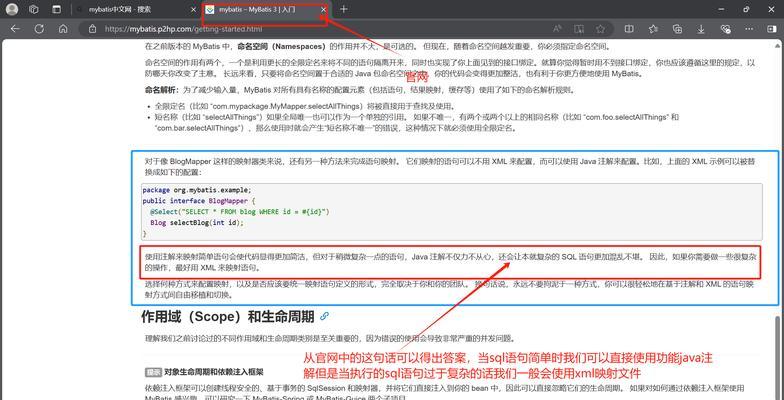Open the browser profile avatar
The width and height of the screenshot is (784, 400).
[x=12, y=9]
